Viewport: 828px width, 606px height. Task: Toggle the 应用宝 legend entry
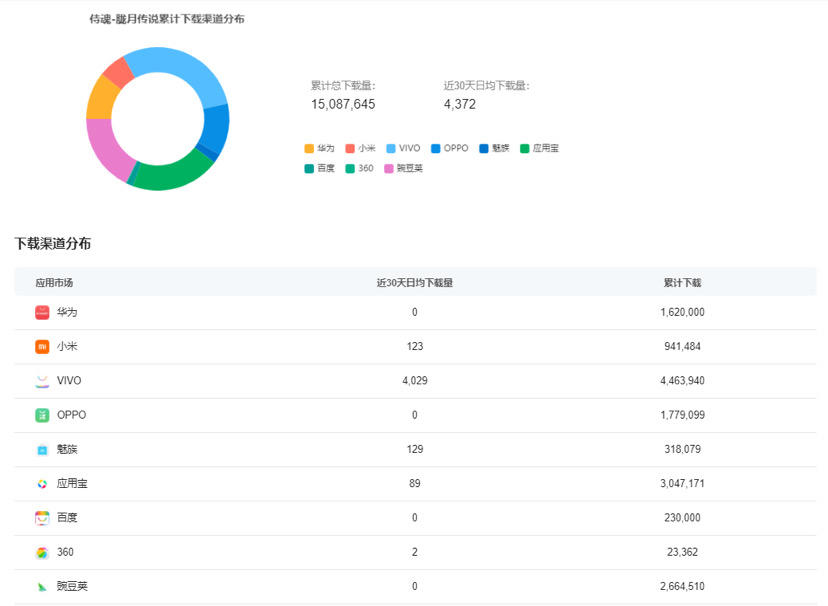coord(539,148)
